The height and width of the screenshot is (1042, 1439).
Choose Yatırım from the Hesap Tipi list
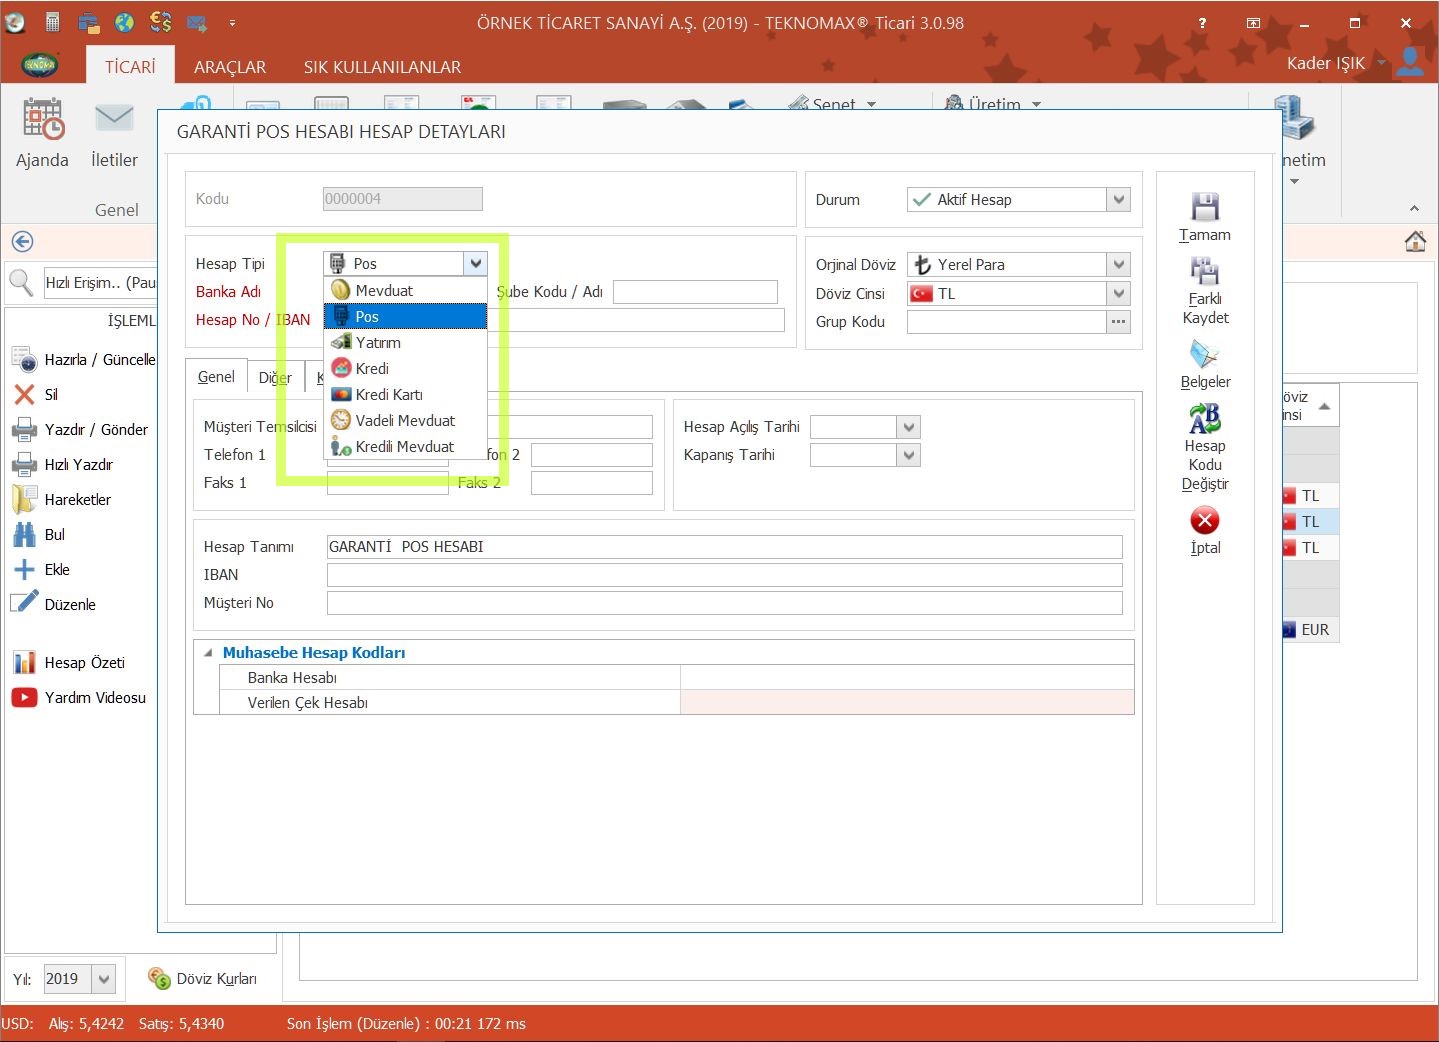(405, 342)
